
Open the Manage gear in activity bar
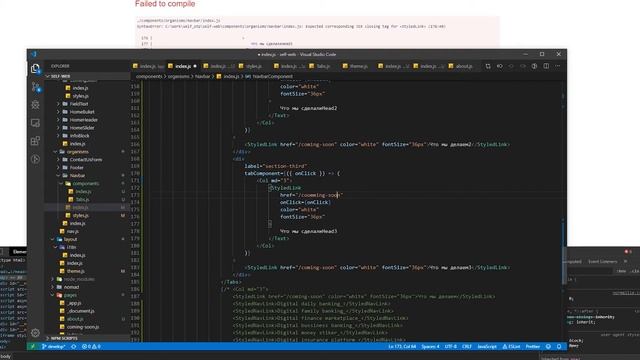[x=36, y=333]
